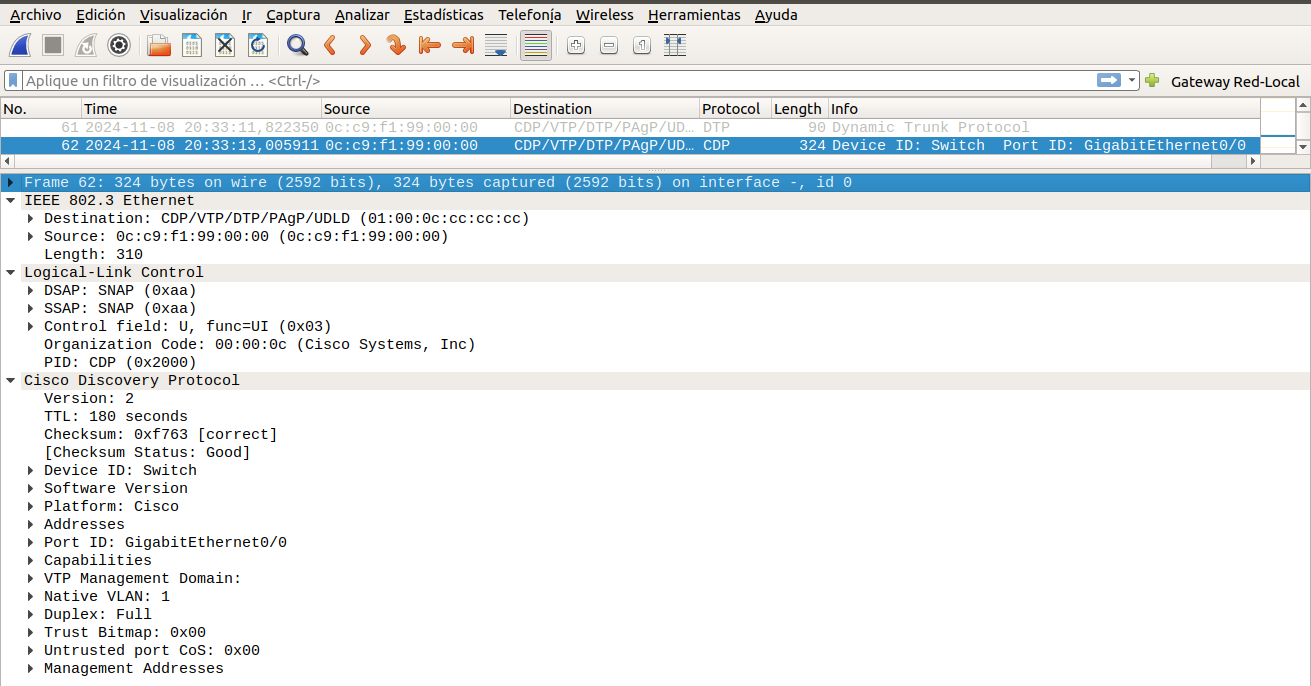Viewport: 1311px width, 686px height.
Task: Open the Analizar menu
Action: click(x=362, y=15)
